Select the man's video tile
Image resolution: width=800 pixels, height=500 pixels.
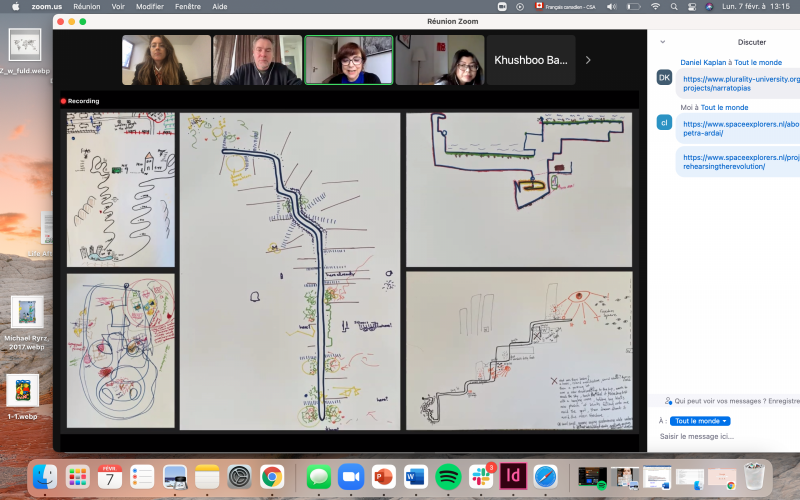point(258,60)
